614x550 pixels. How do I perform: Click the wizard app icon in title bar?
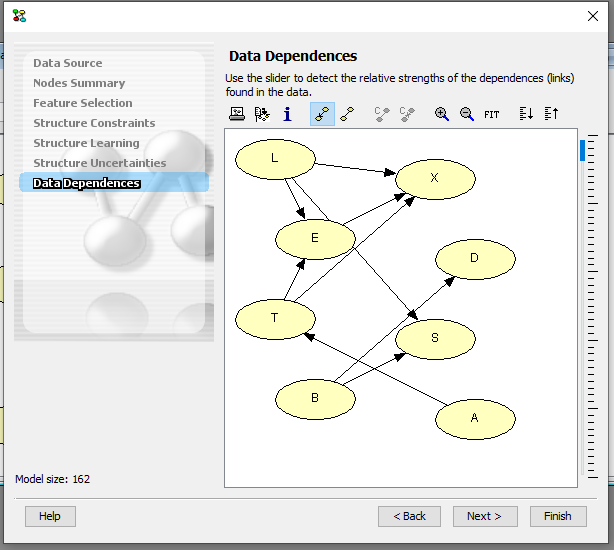pos(19,16)
